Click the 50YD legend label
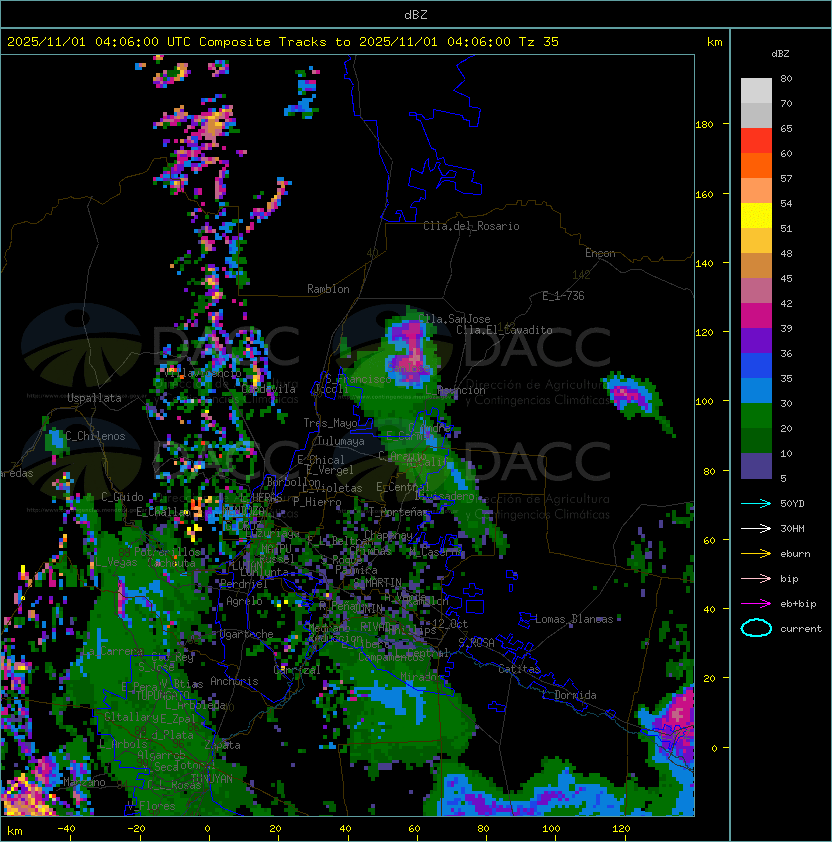The image size is (832, 842). click(792, 503)
